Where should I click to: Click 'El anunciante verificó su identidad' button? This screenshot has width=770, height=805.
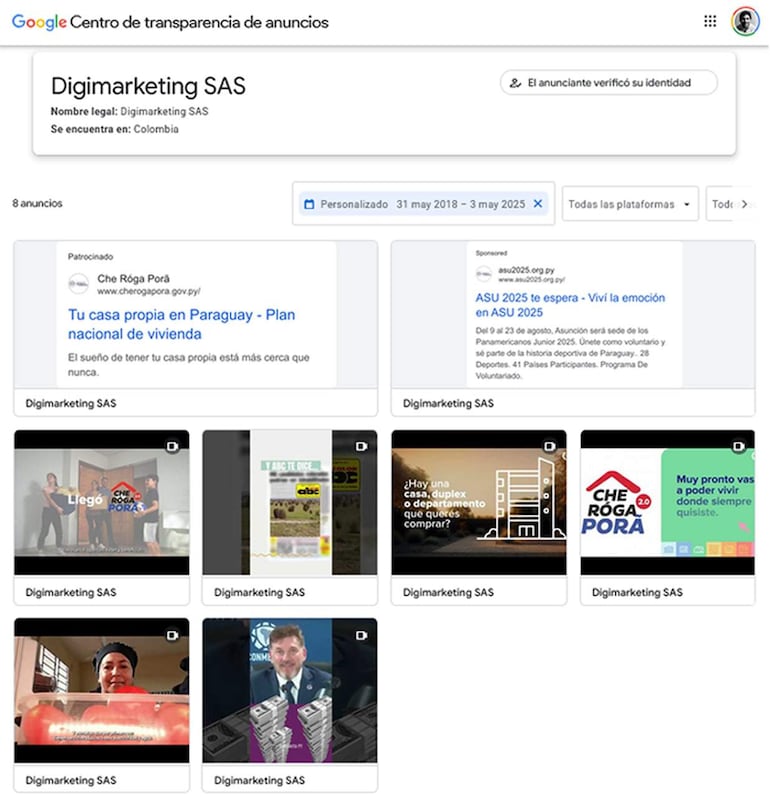[608, 83]
